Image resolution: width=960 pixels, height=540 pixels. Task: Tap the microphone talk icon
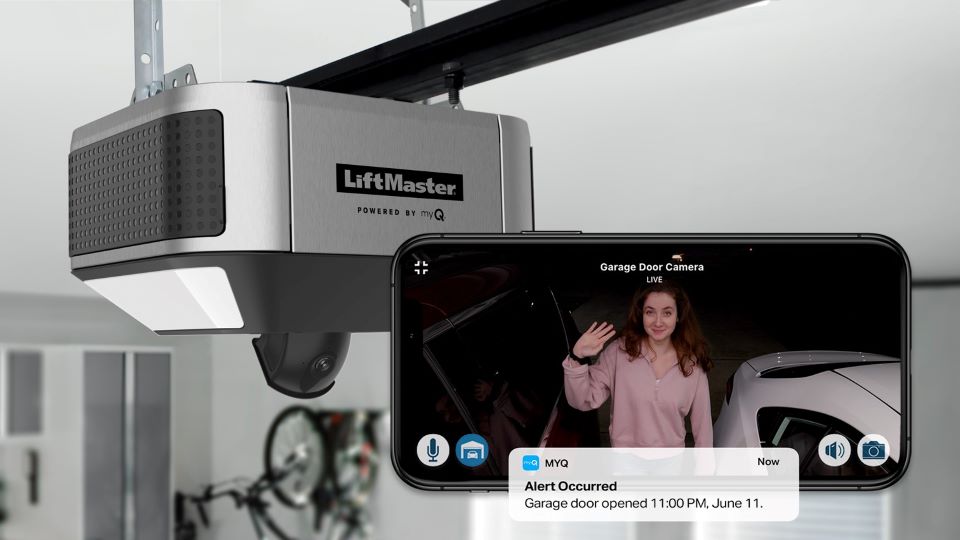point(433,450)
